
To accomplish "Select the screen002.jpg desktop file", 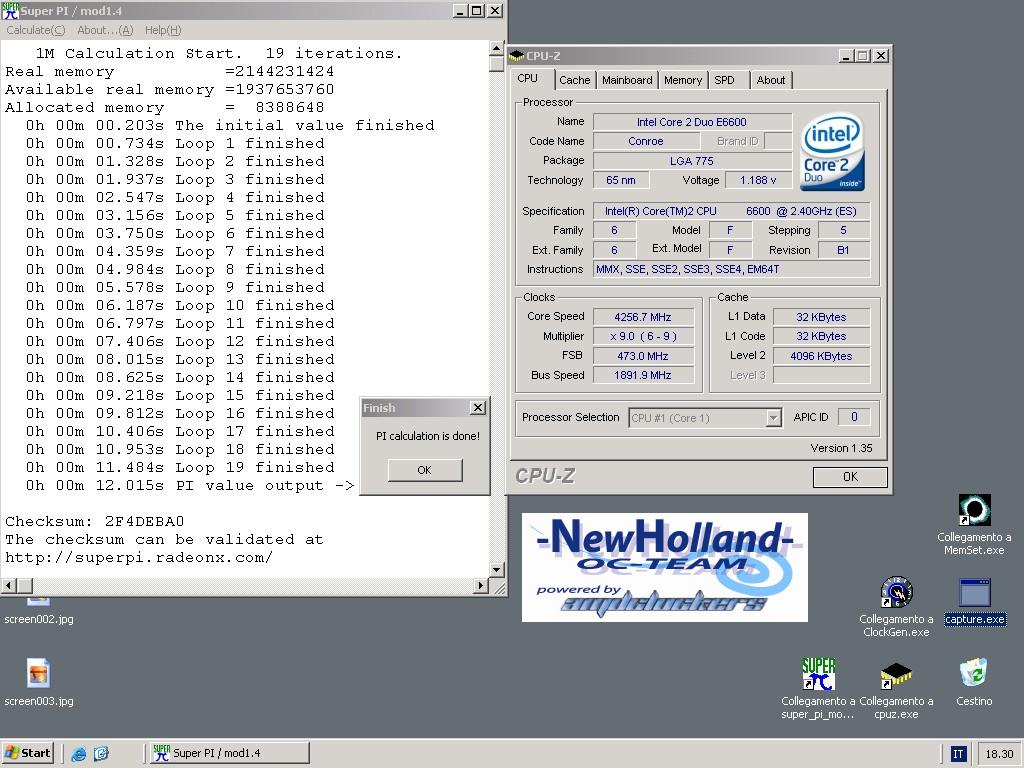I will click(39, 618).
